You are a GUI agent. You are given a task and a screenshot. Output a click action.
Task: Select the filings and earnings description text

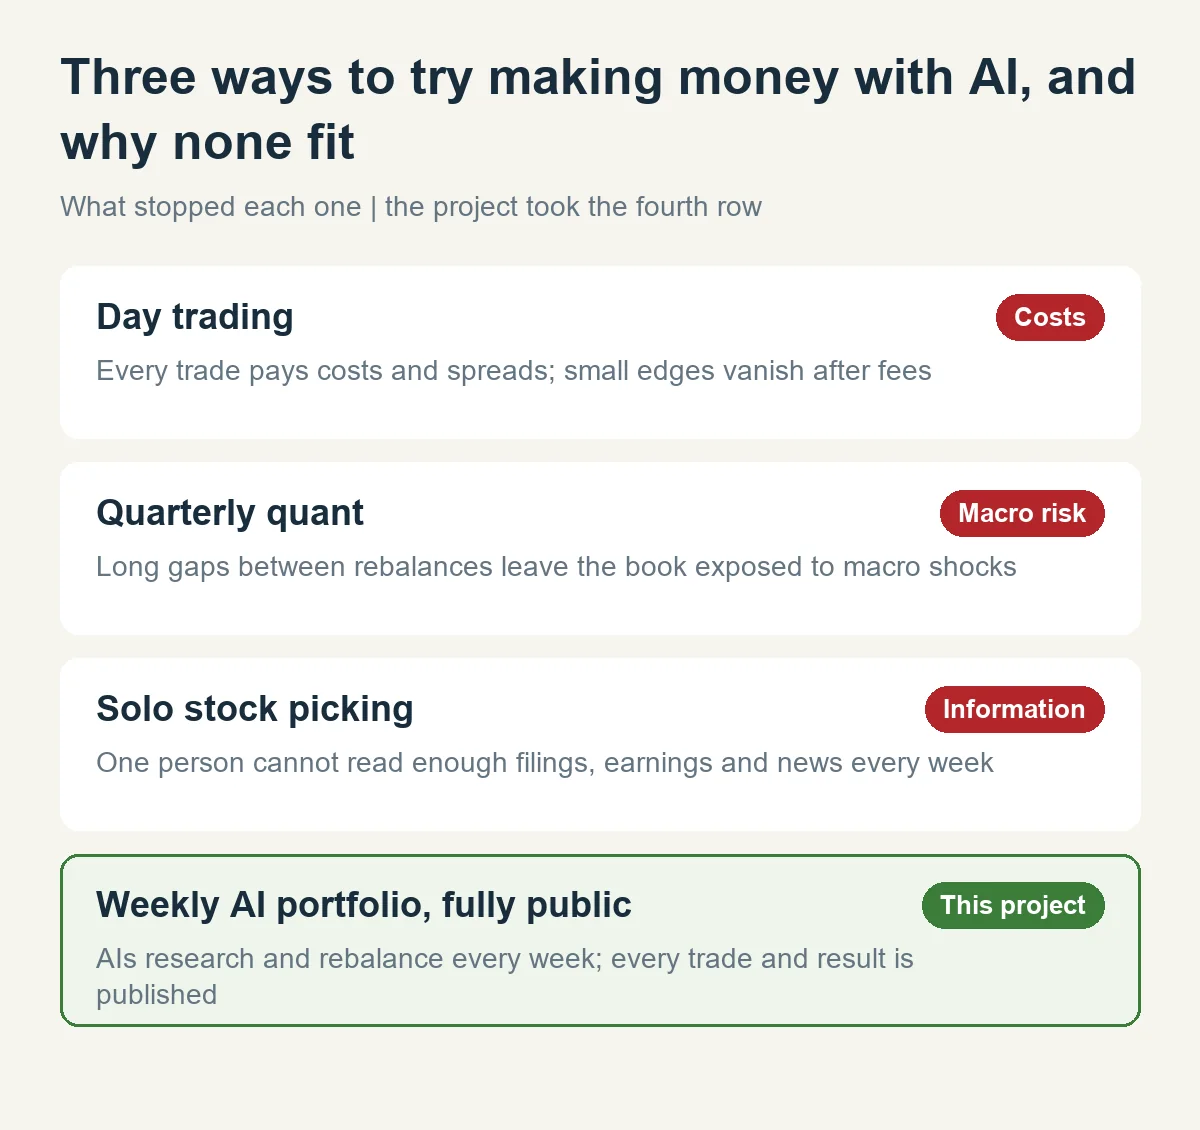pos(545,763)
